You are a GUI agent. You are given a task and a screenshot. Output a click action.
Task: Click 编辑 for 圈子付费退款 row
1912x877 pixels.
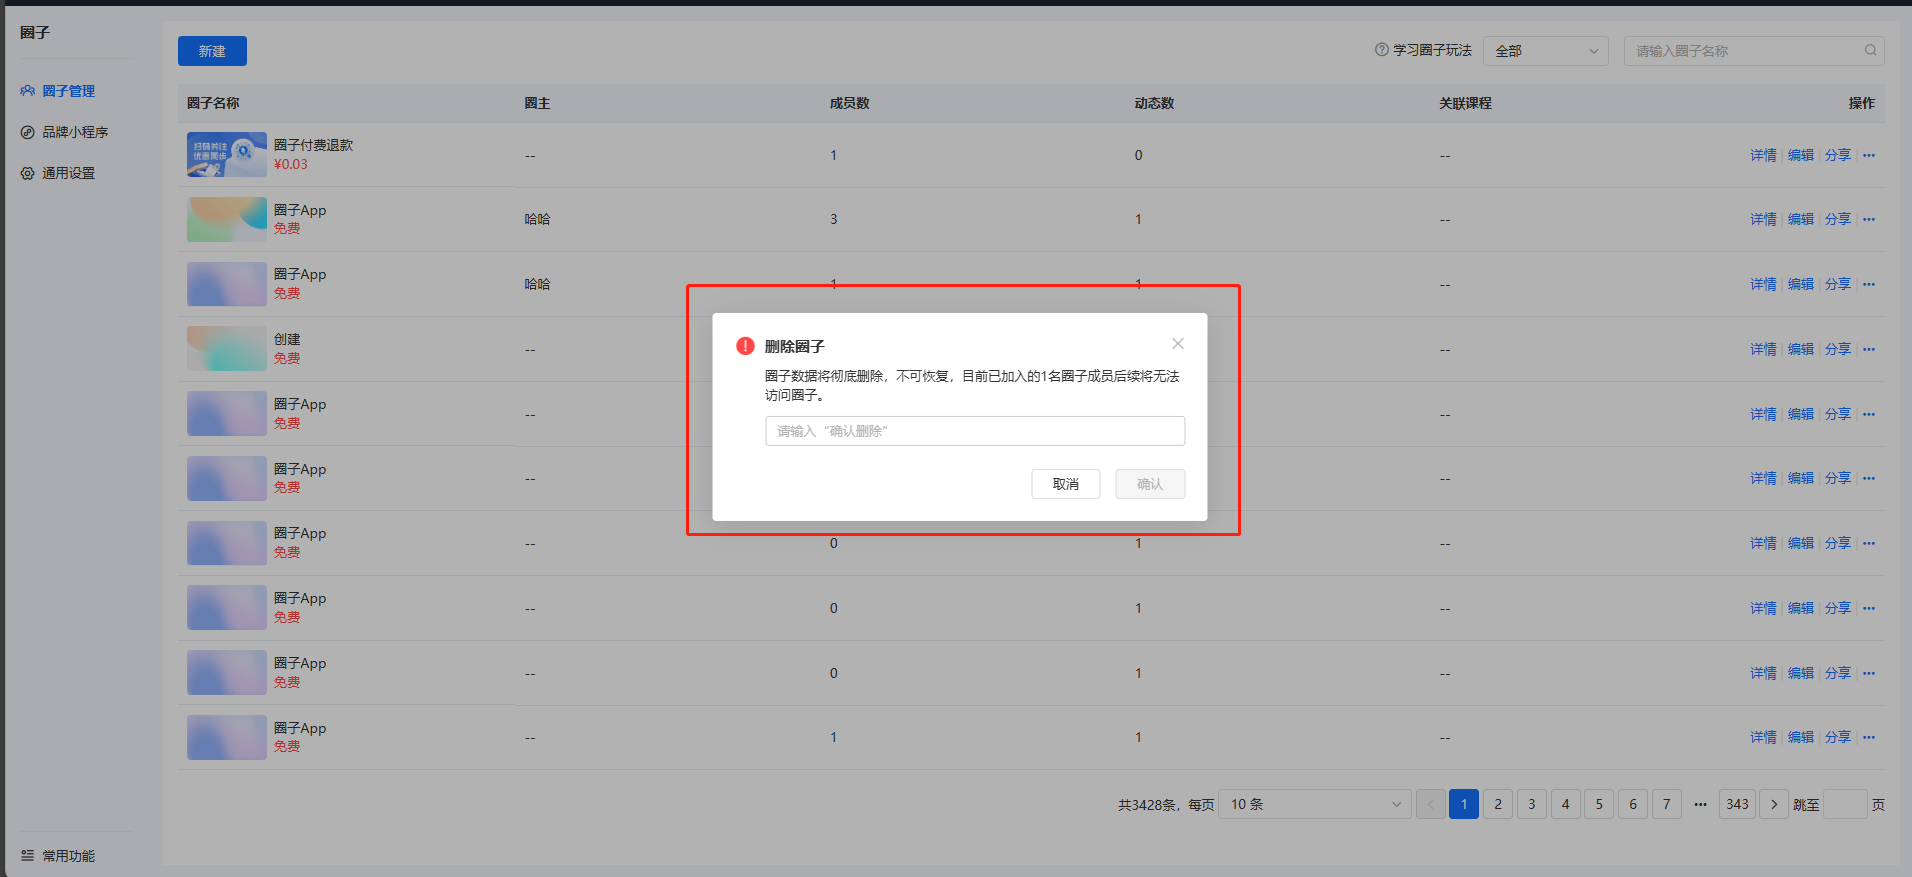point(1801,155)
